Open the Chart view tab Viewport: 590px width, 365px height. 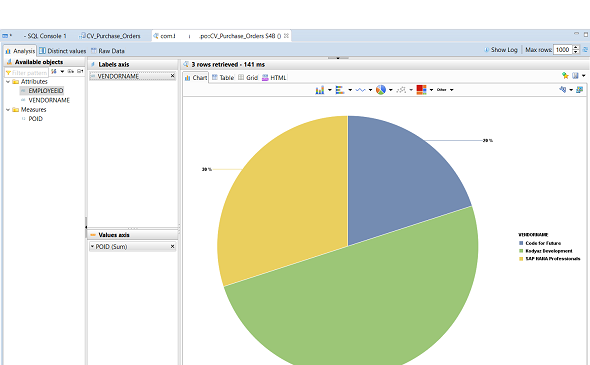click(x=196, y=78)
